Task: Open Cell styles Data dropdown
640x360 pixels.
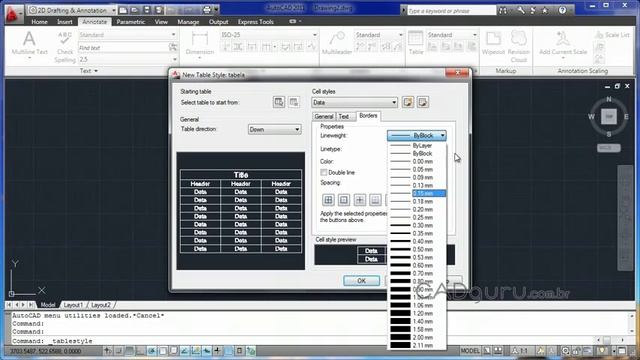Action: click(354, 102)
